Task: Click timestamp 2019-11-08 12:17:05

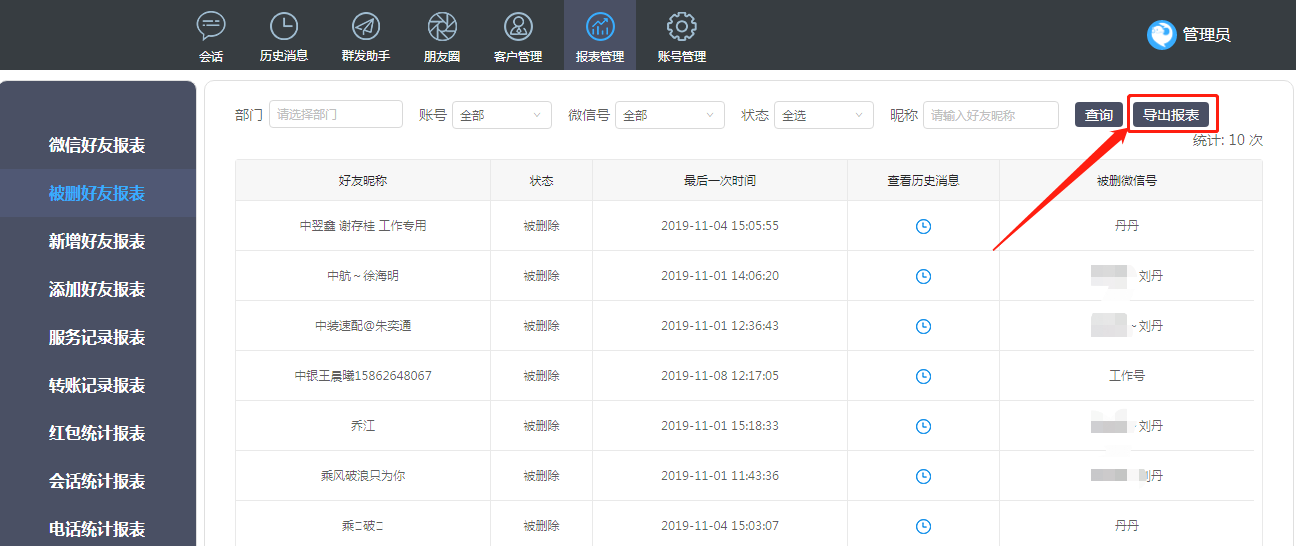Action: tap(720, 376)
